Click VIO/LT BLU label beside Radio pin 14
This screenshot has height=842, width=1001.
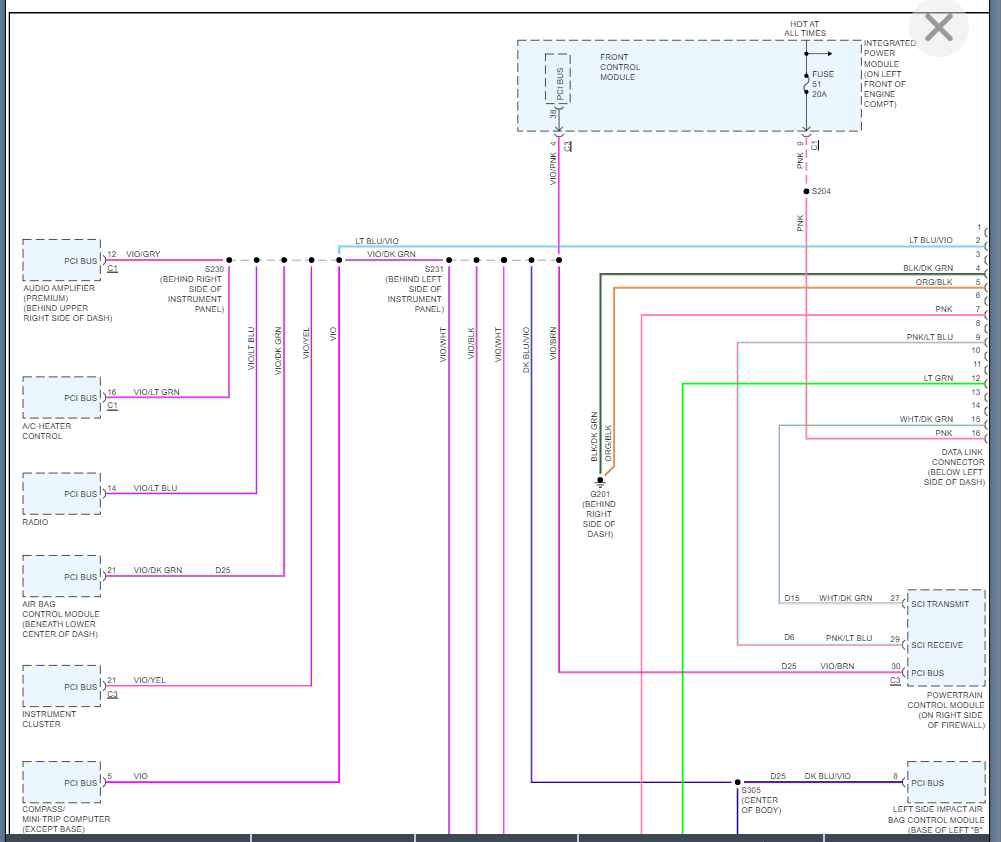coord(155,488)
